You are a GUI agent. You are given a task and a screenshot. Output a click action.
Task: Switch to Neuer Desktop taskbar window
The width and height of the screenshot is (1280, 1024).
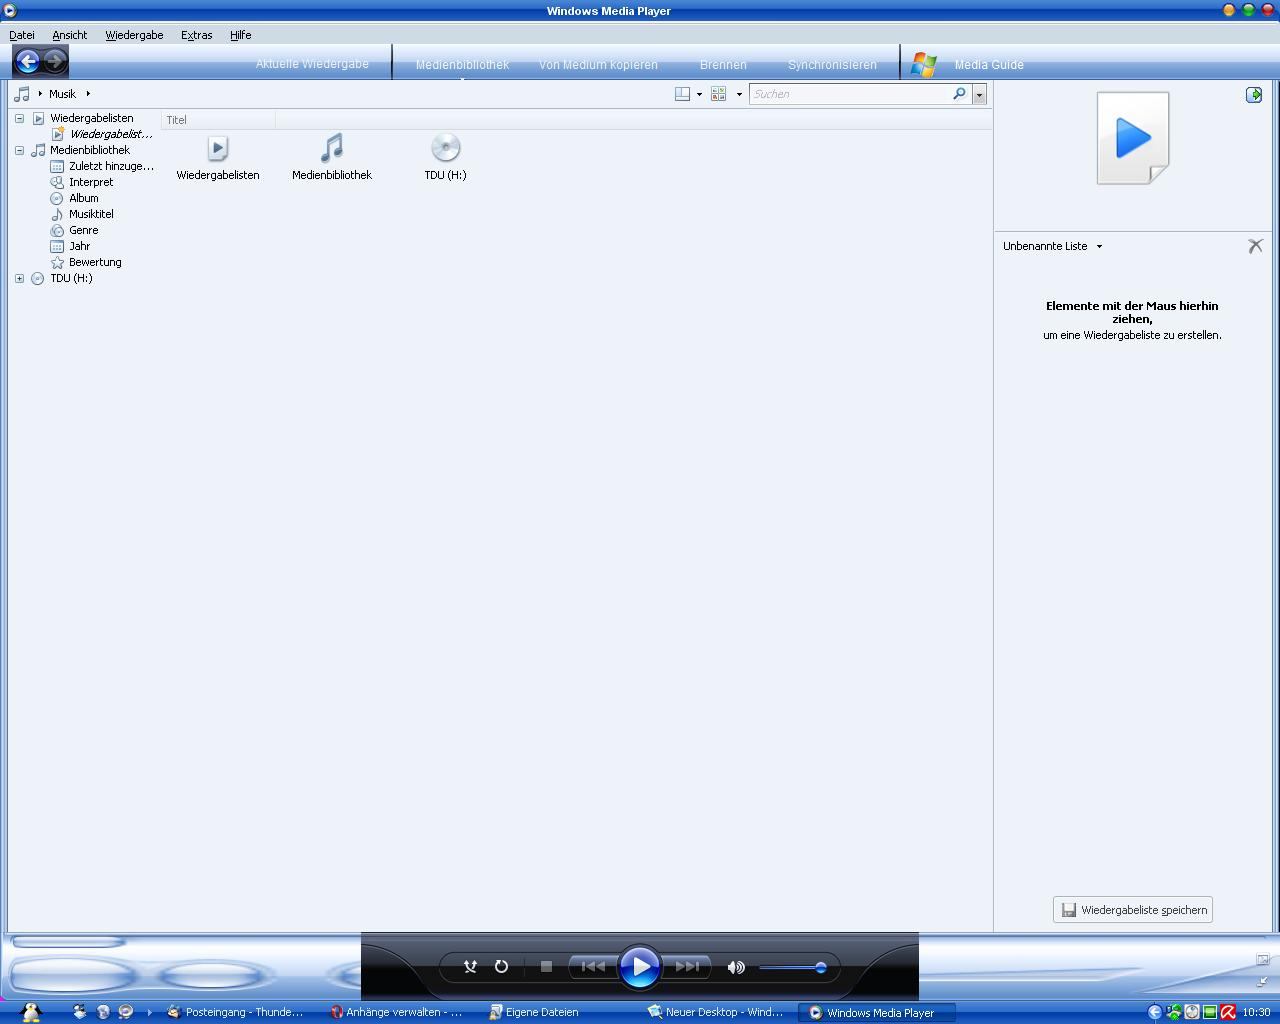point(716,1012)
